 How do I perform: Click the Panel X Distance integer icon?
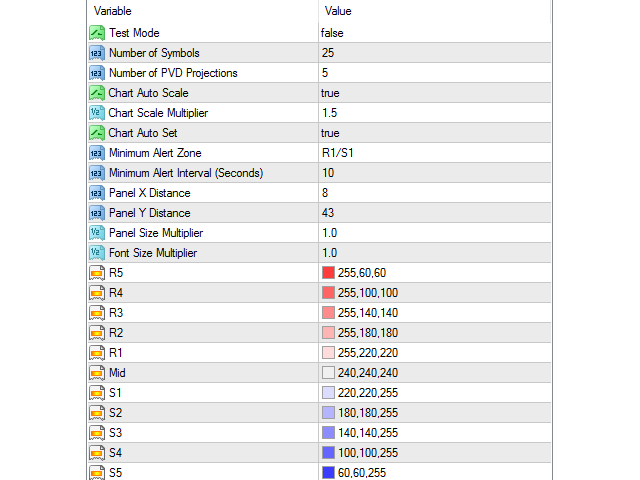[97, 193]
